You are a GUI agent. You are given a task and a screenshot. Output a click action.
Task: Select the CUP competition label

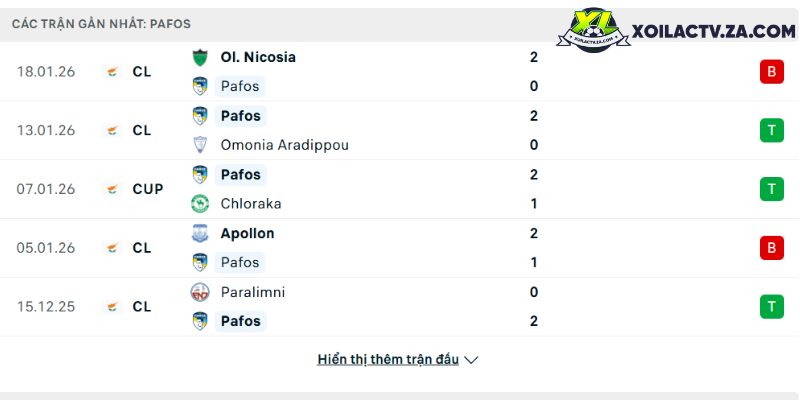pyautogui.click(x=147, y=189)
